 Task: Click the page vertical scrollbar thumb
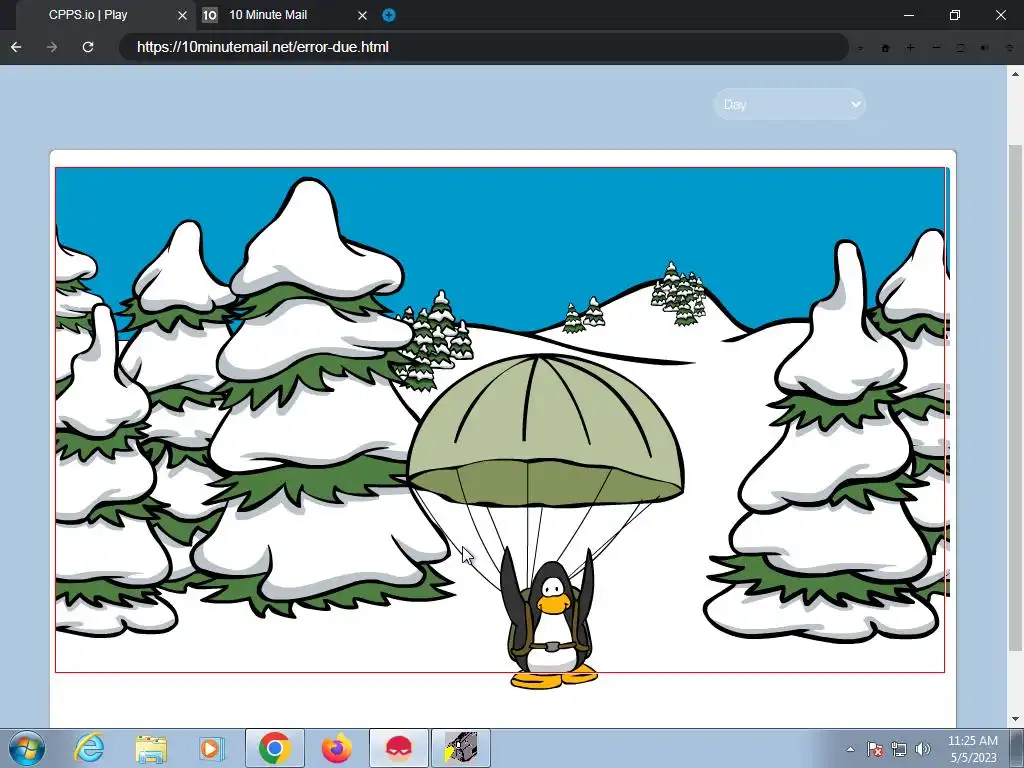(x=1015, y=398)
